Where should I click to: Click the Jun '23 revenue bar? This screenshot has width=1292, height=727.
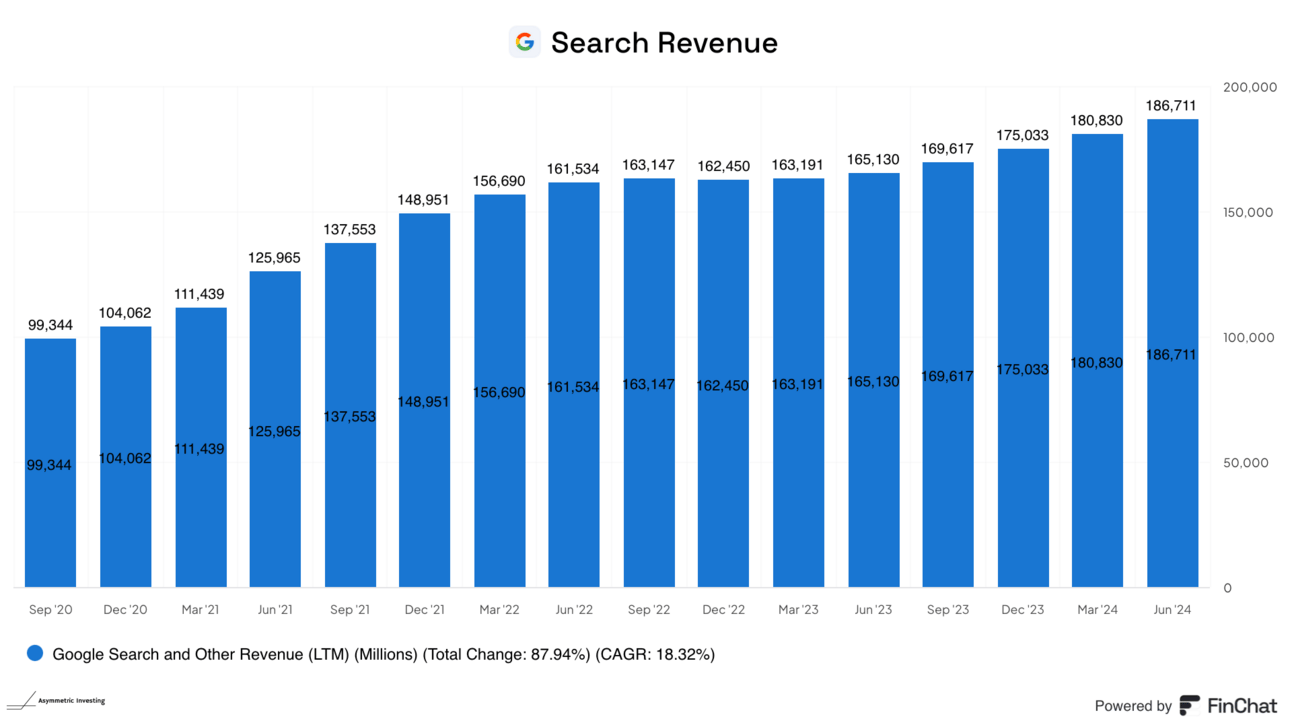[873, 380]
